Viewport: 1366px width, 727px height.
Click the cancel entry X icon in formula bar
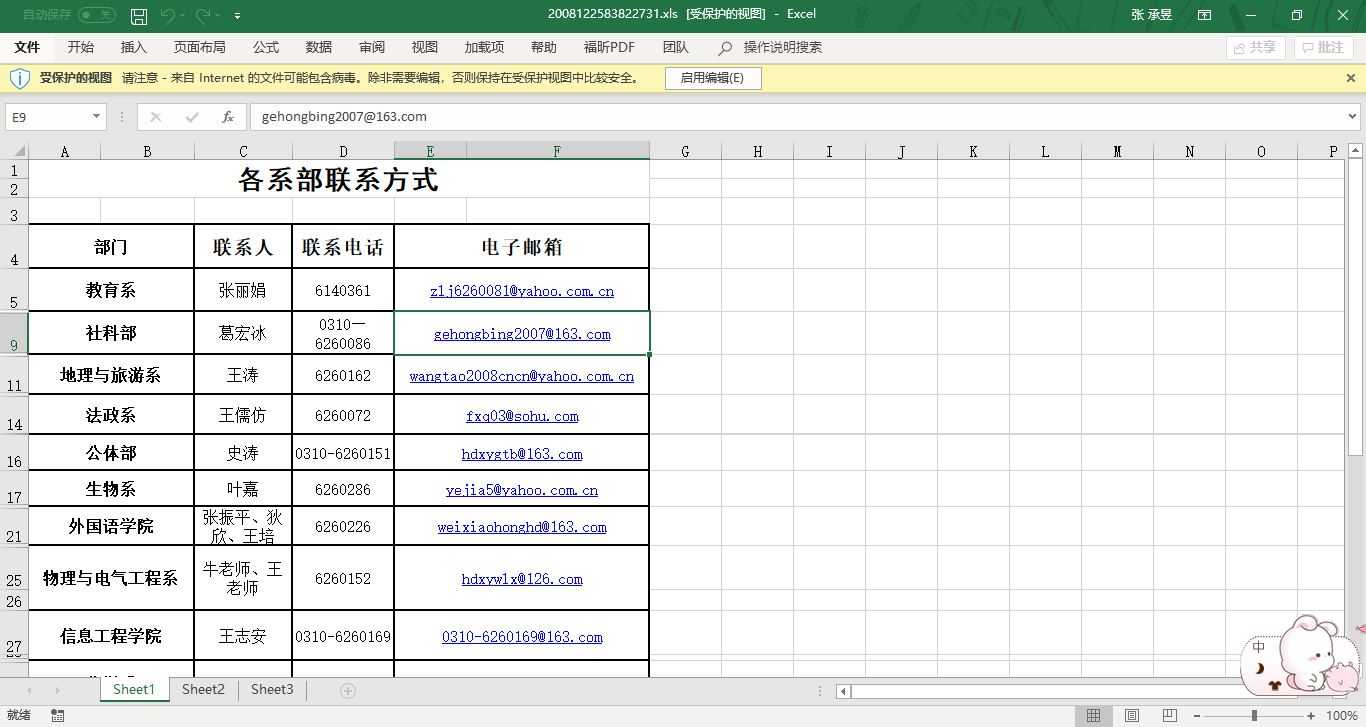(x=155, y=117)
